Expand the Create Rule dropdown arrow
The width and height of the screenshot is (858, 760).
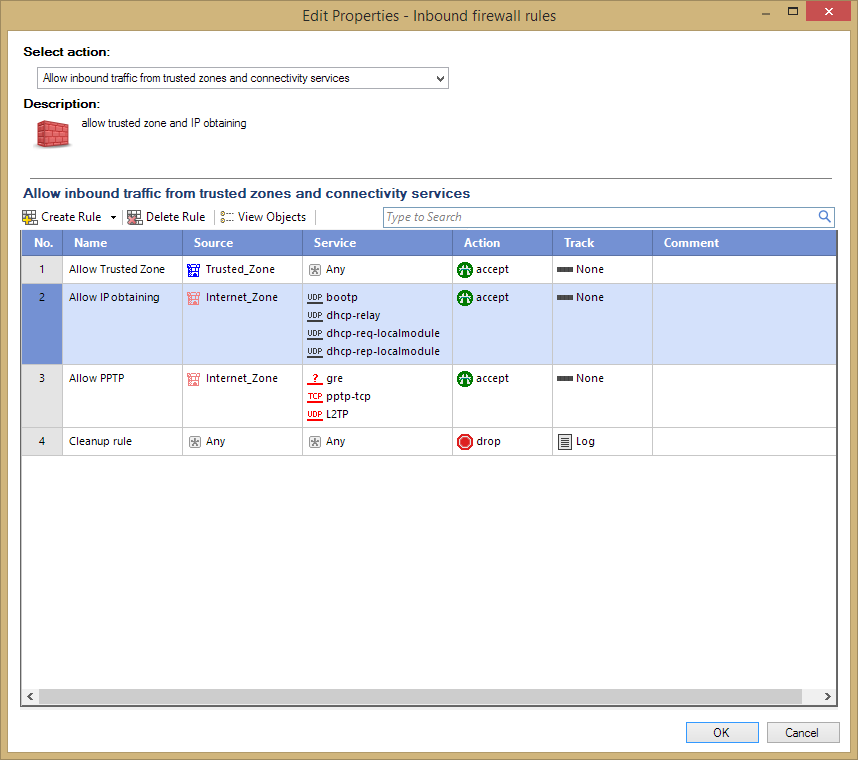coord(113,217)
